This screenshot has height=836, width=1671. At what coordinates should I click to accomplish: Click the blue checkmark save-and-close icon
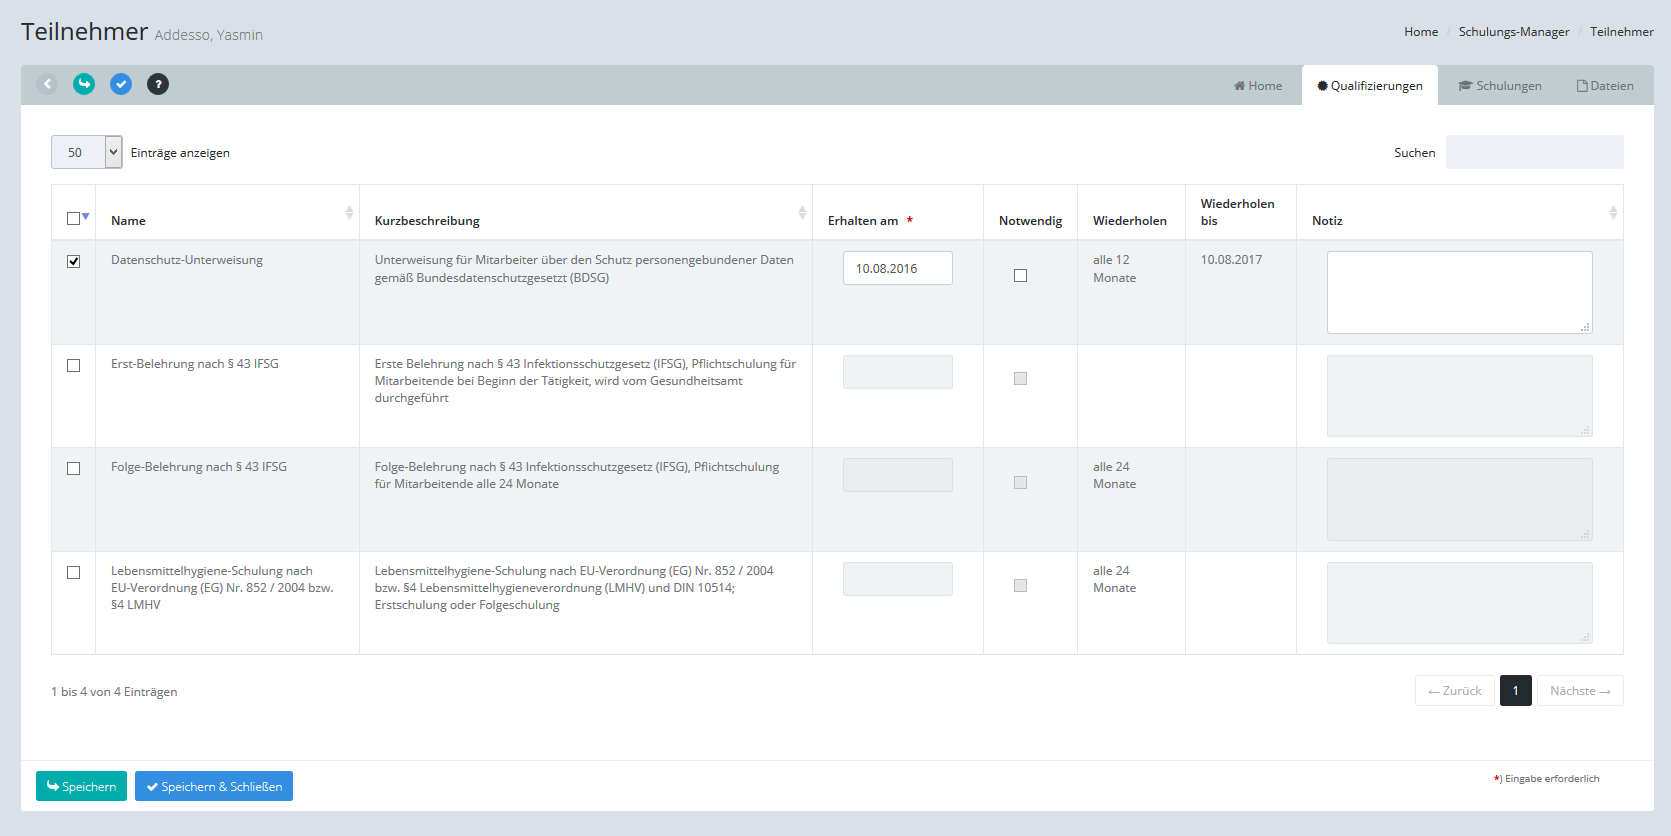tap(121, 84)
